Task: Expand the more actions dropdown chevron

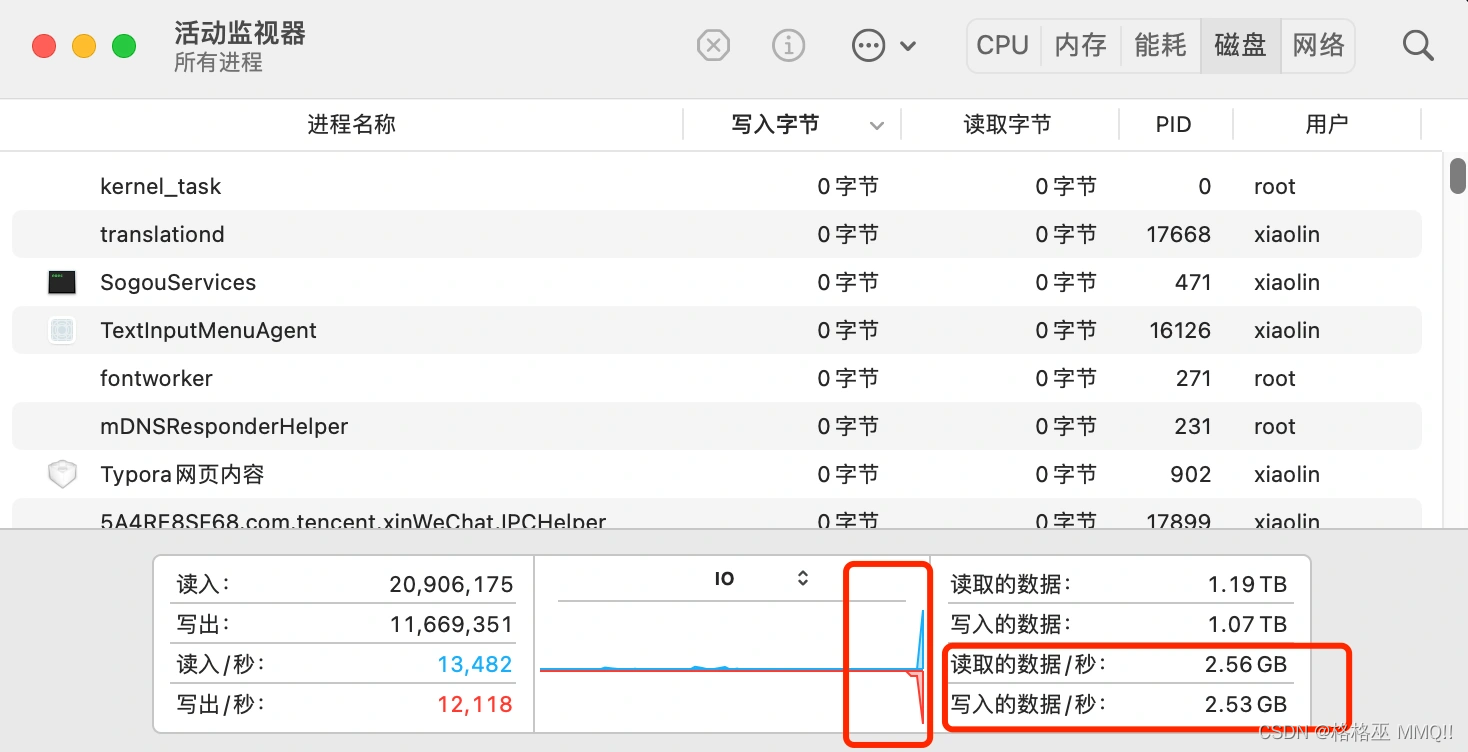Action: [x=908, y=46]
